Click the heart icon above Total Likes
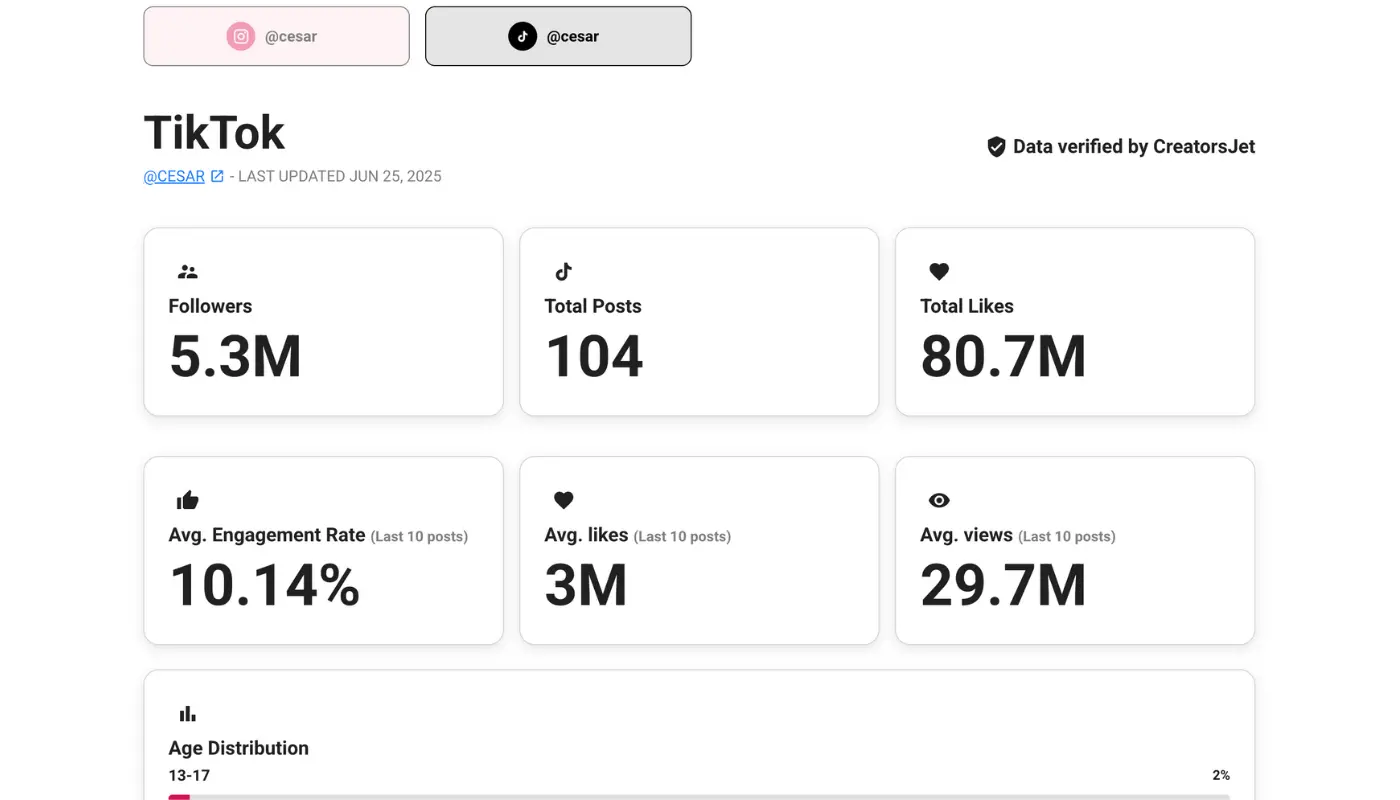The image size is (1400, 800). click(x=939, y=271)
